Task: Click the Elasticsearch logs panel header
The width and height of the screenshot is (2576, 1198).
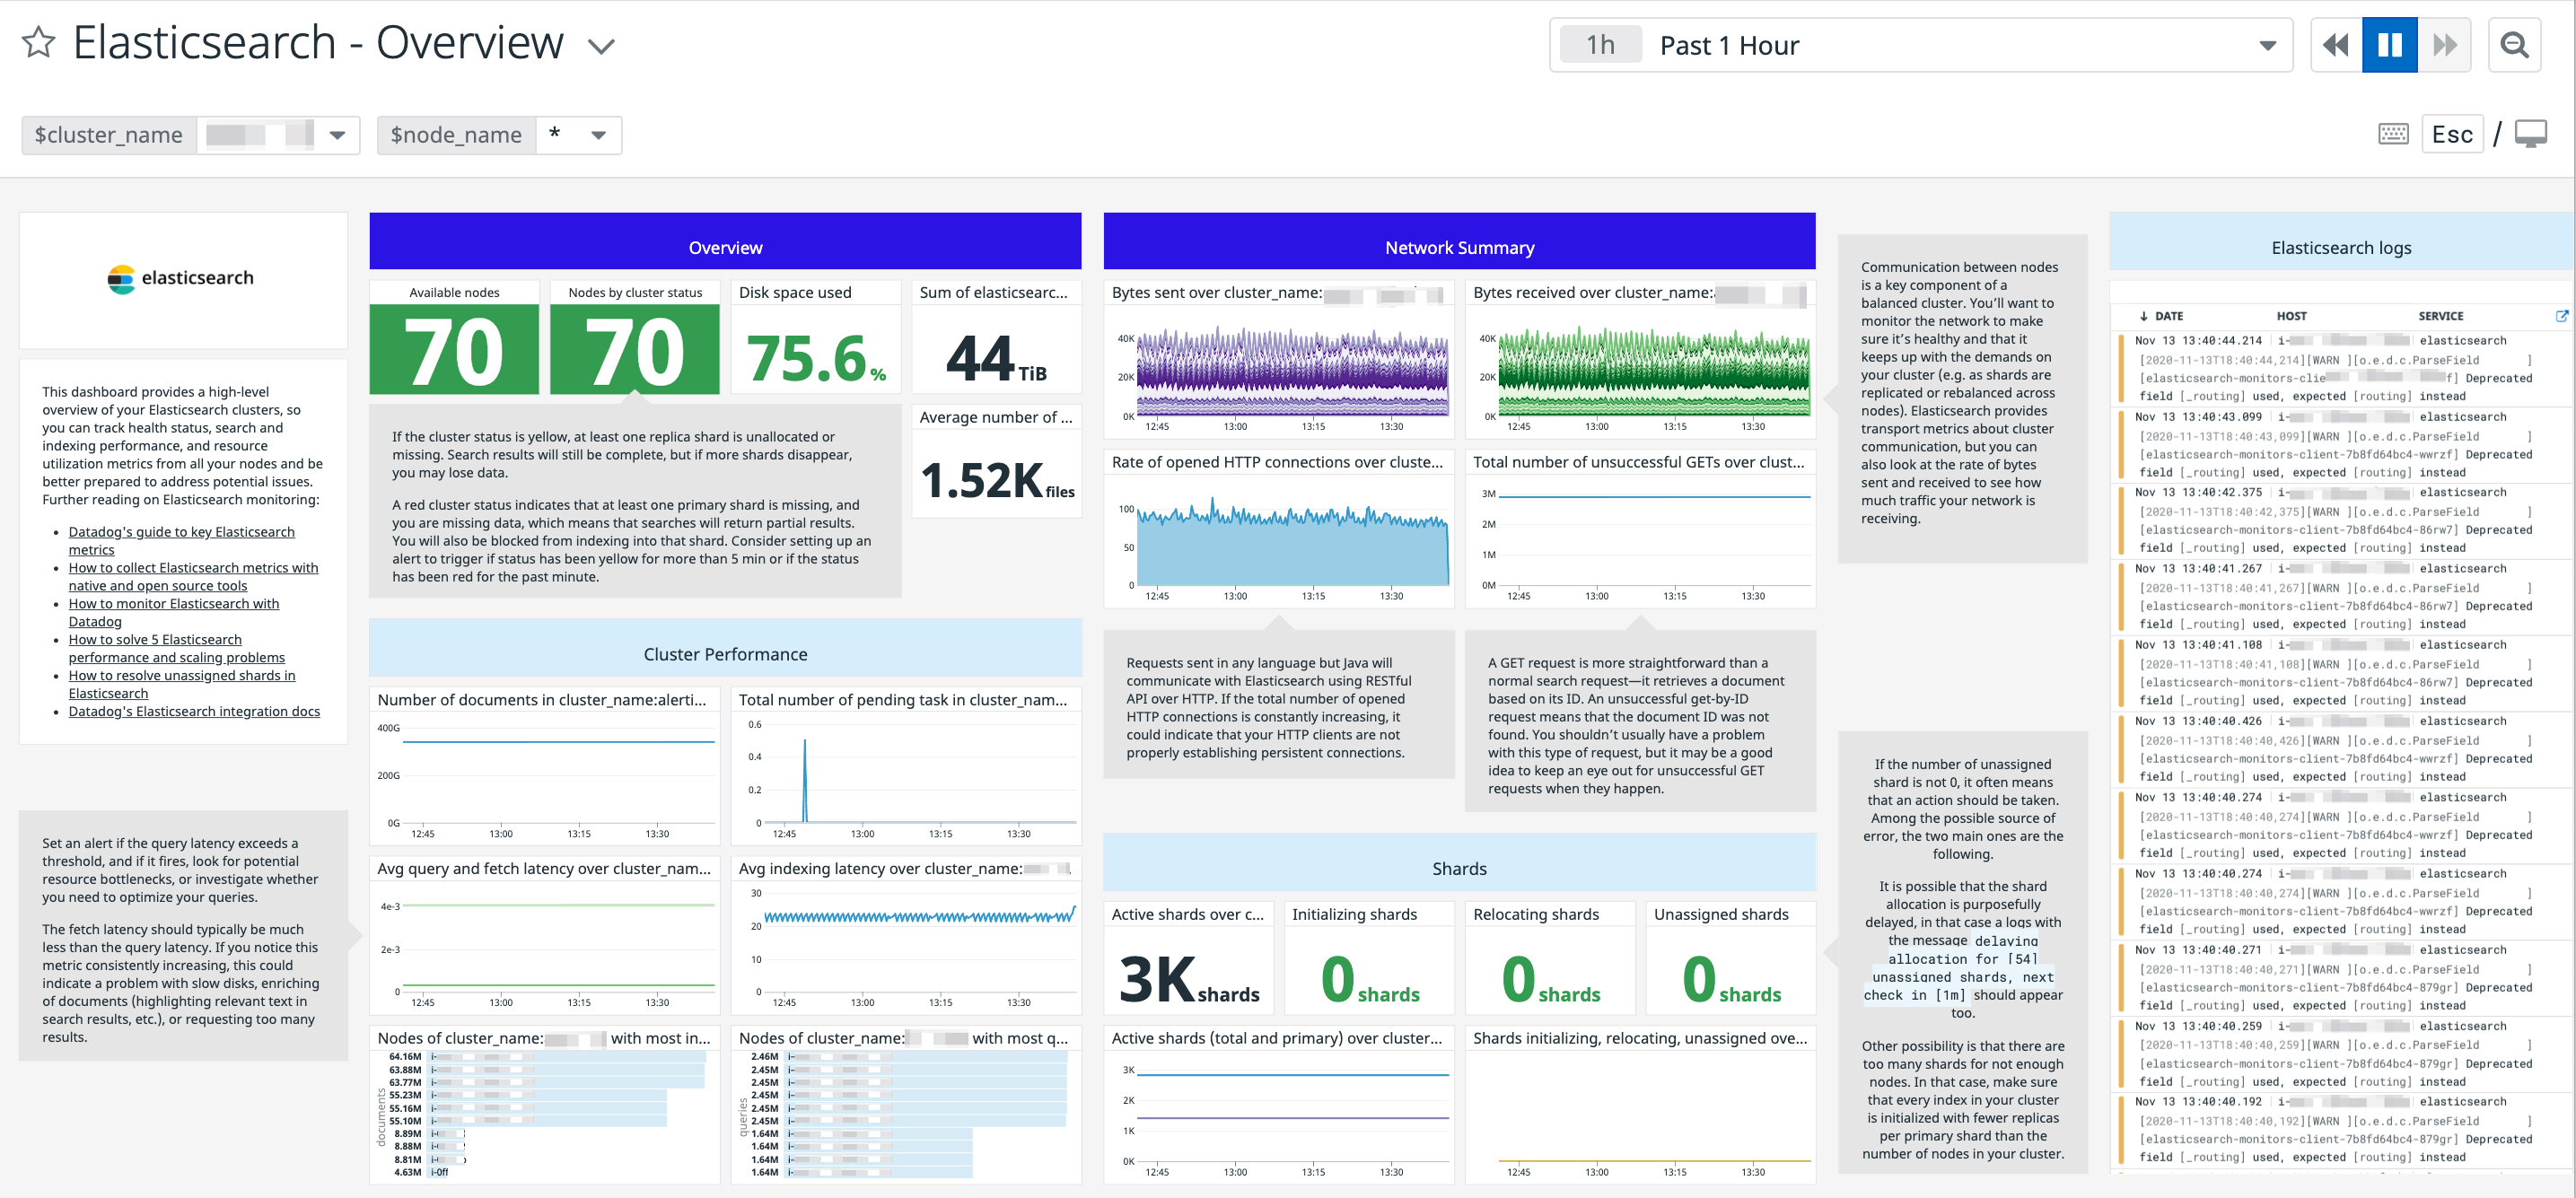Action: (2341, 241)
